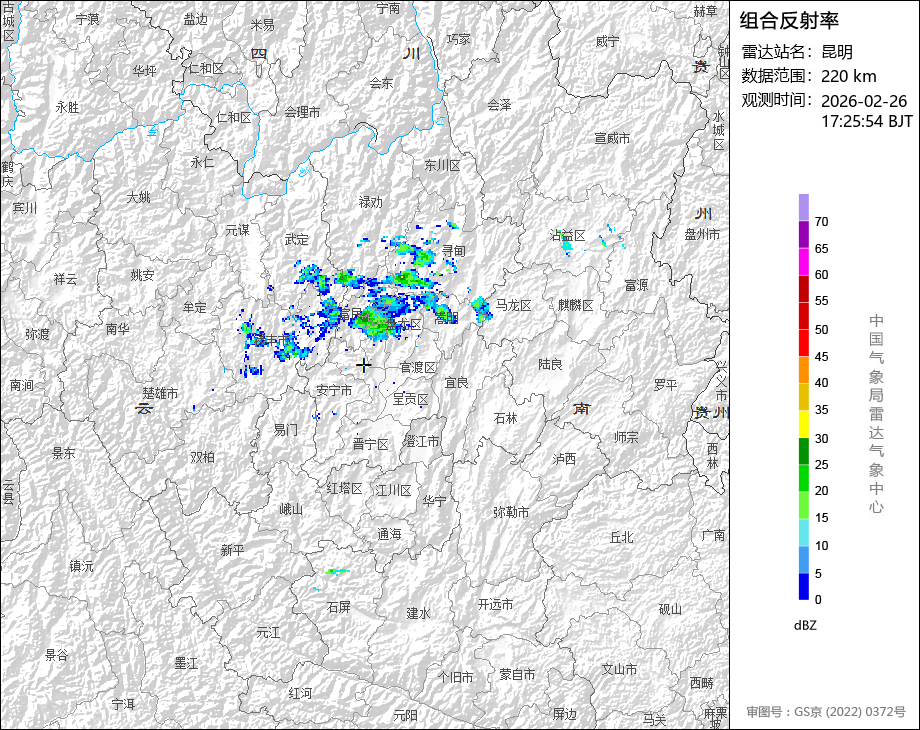Viewport: 920px width, 730px height.
Task: Click the cyan 10 dBZ legend swatch
Action: [804, 533]
